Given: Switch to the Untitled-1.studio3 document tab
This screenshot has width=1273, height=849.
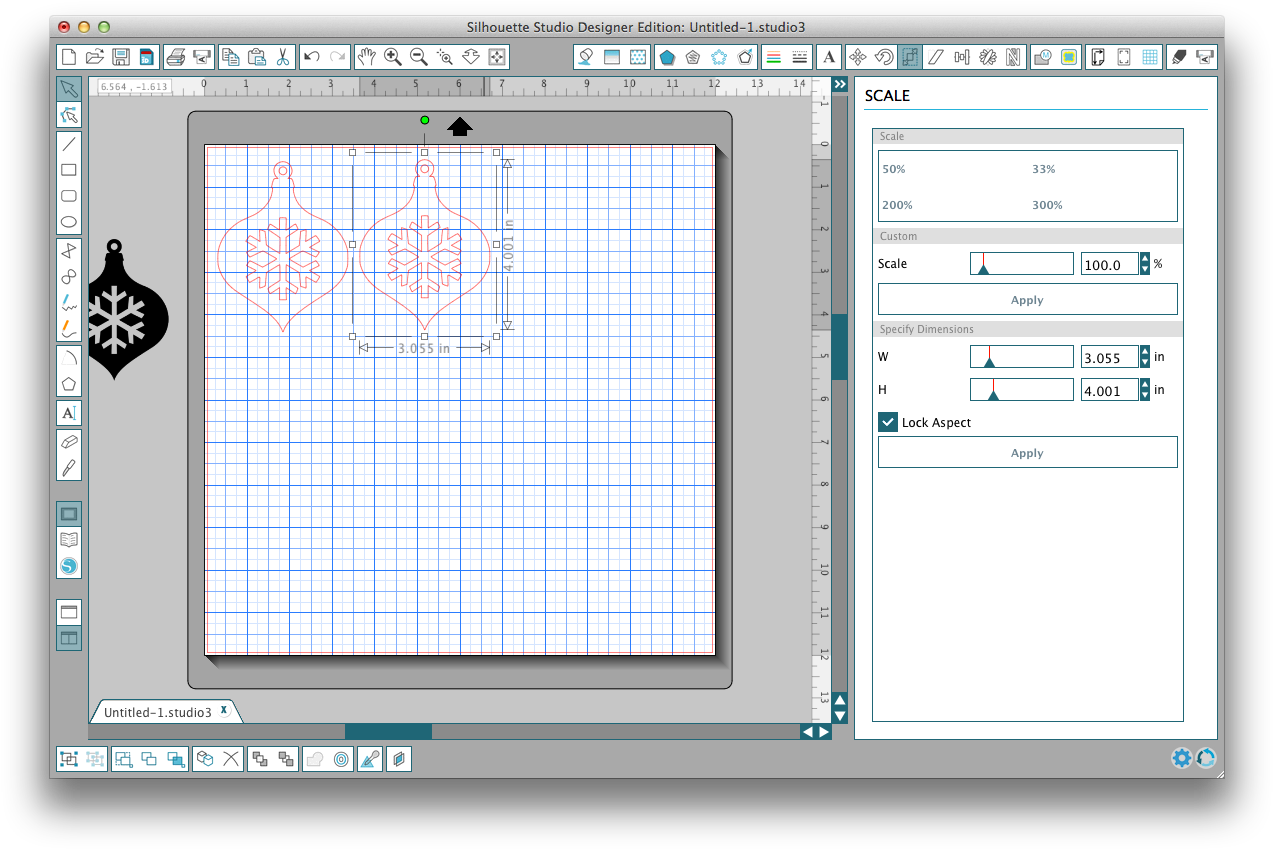Looking at the screenshot, I should coord(158,712).
